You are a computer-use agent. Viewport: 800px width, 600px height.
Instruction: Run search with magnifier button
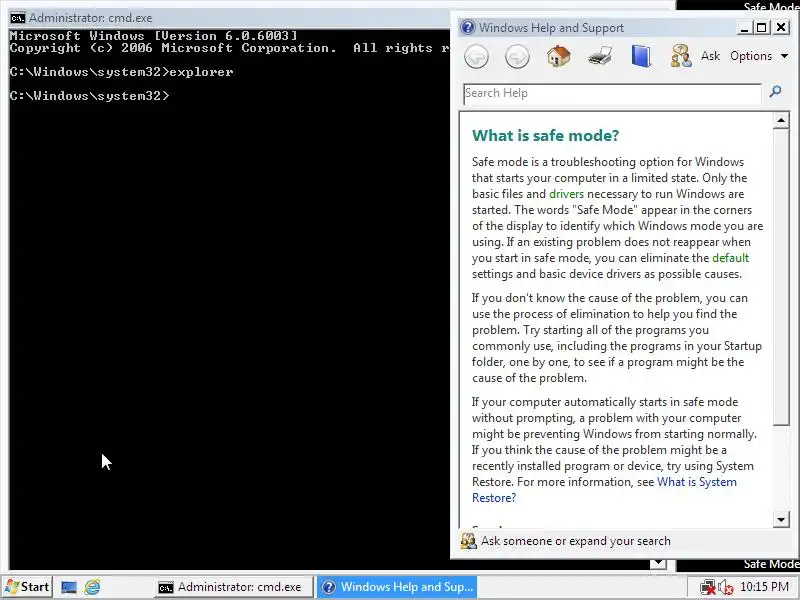click(776, 92)
